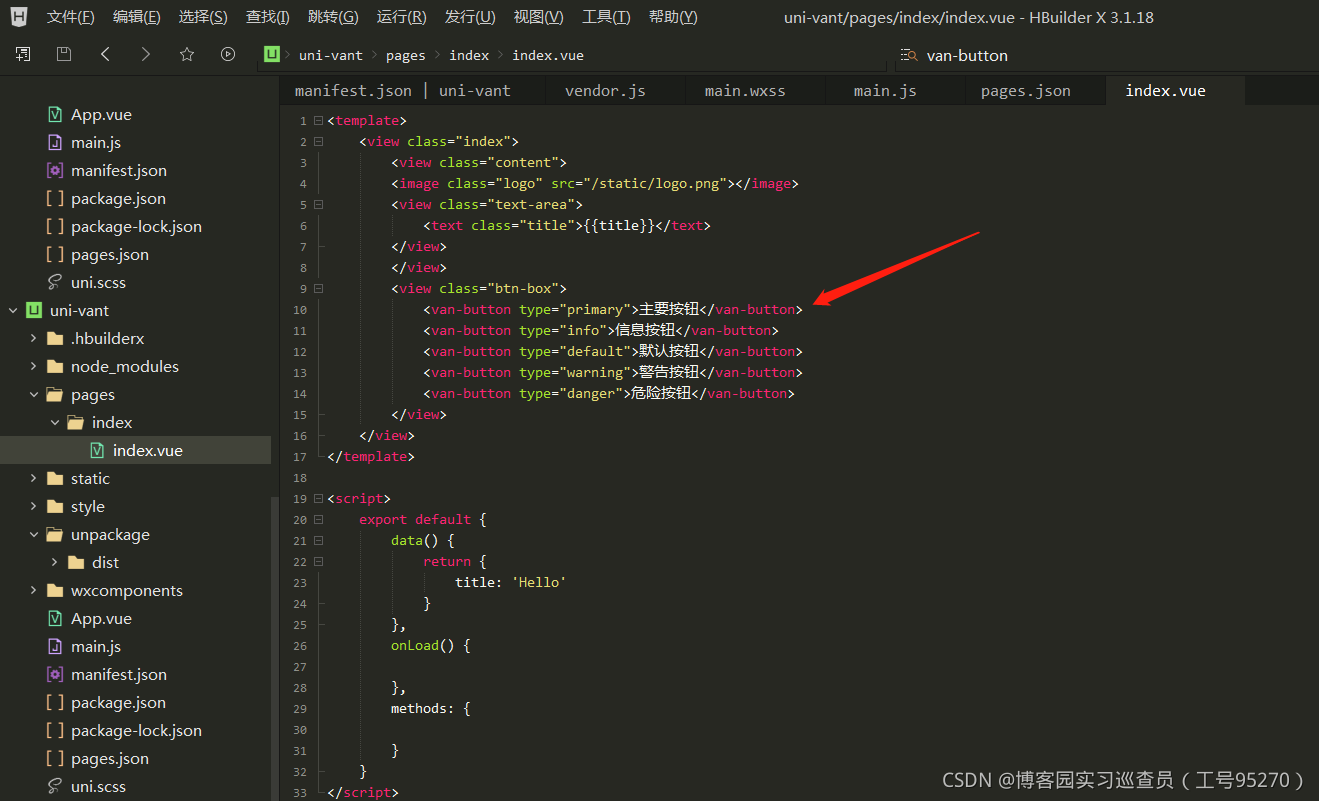
Task: Open the 文件(F) menu
Action: pos(70,17)
